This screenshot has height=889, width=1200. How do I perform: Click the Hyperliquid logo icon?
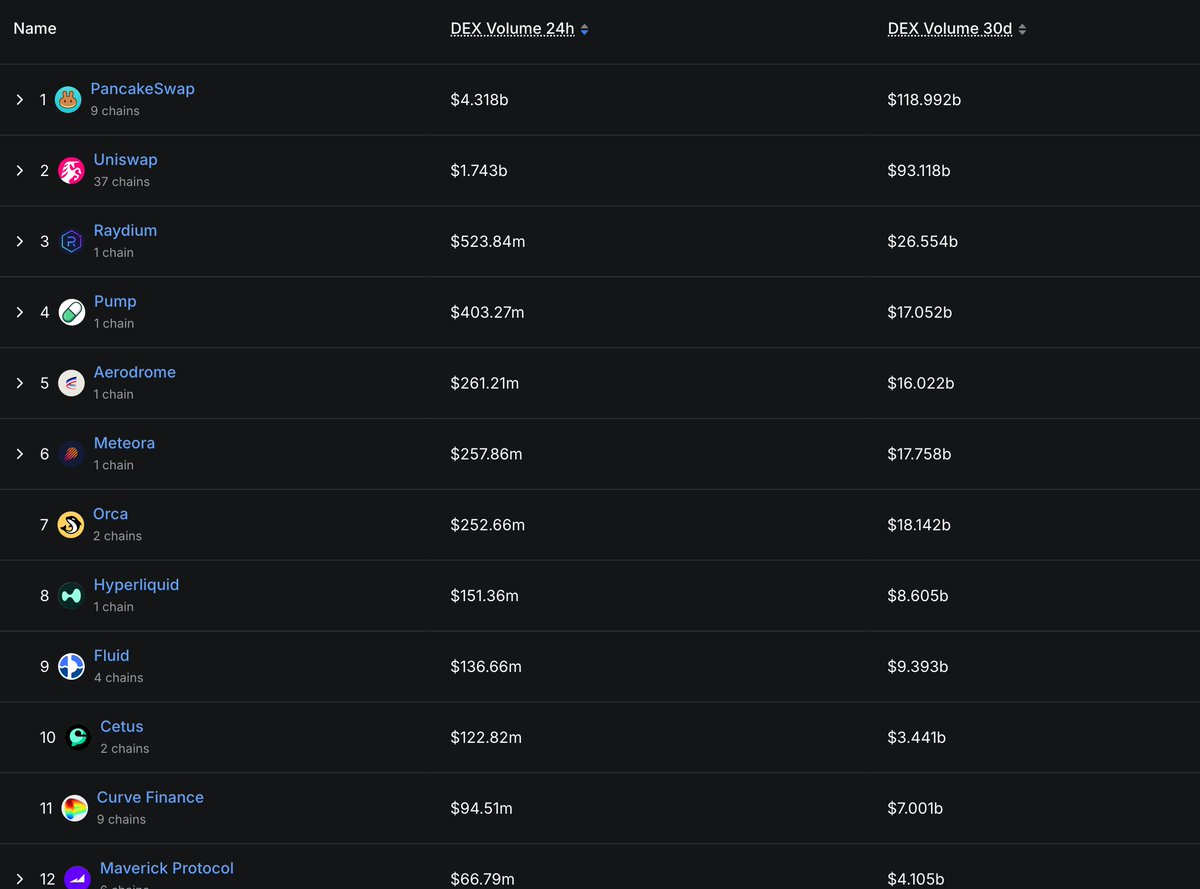[x=71, y=596]
